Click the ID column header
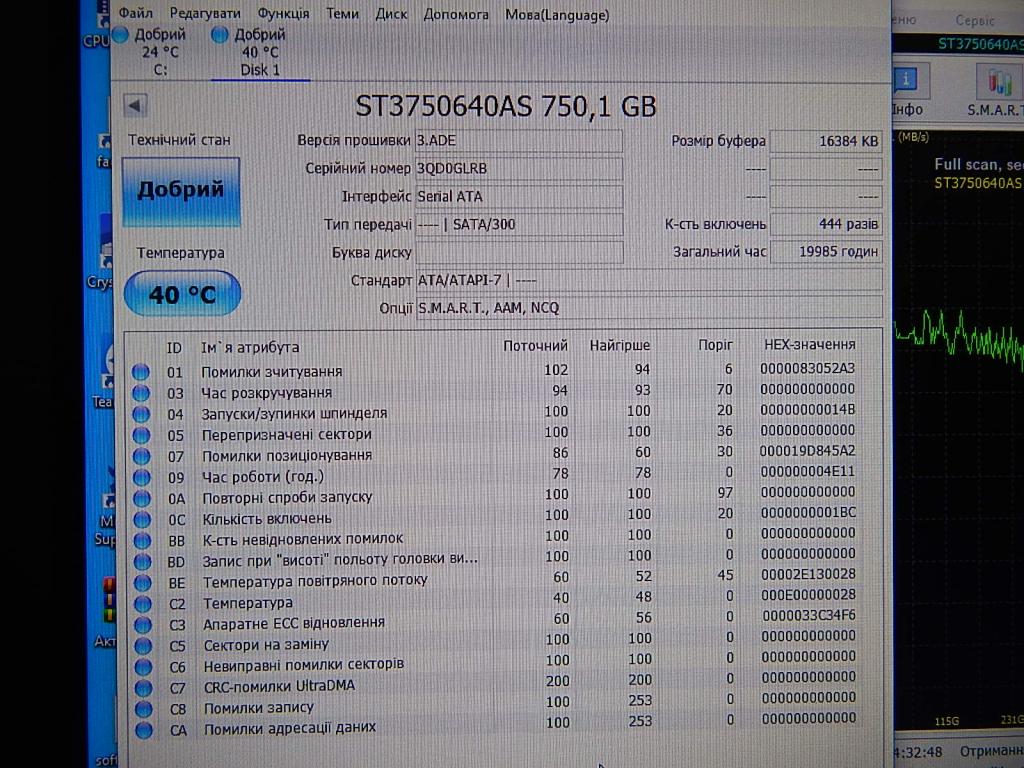 pyautogui.click(x=174, y=348)
